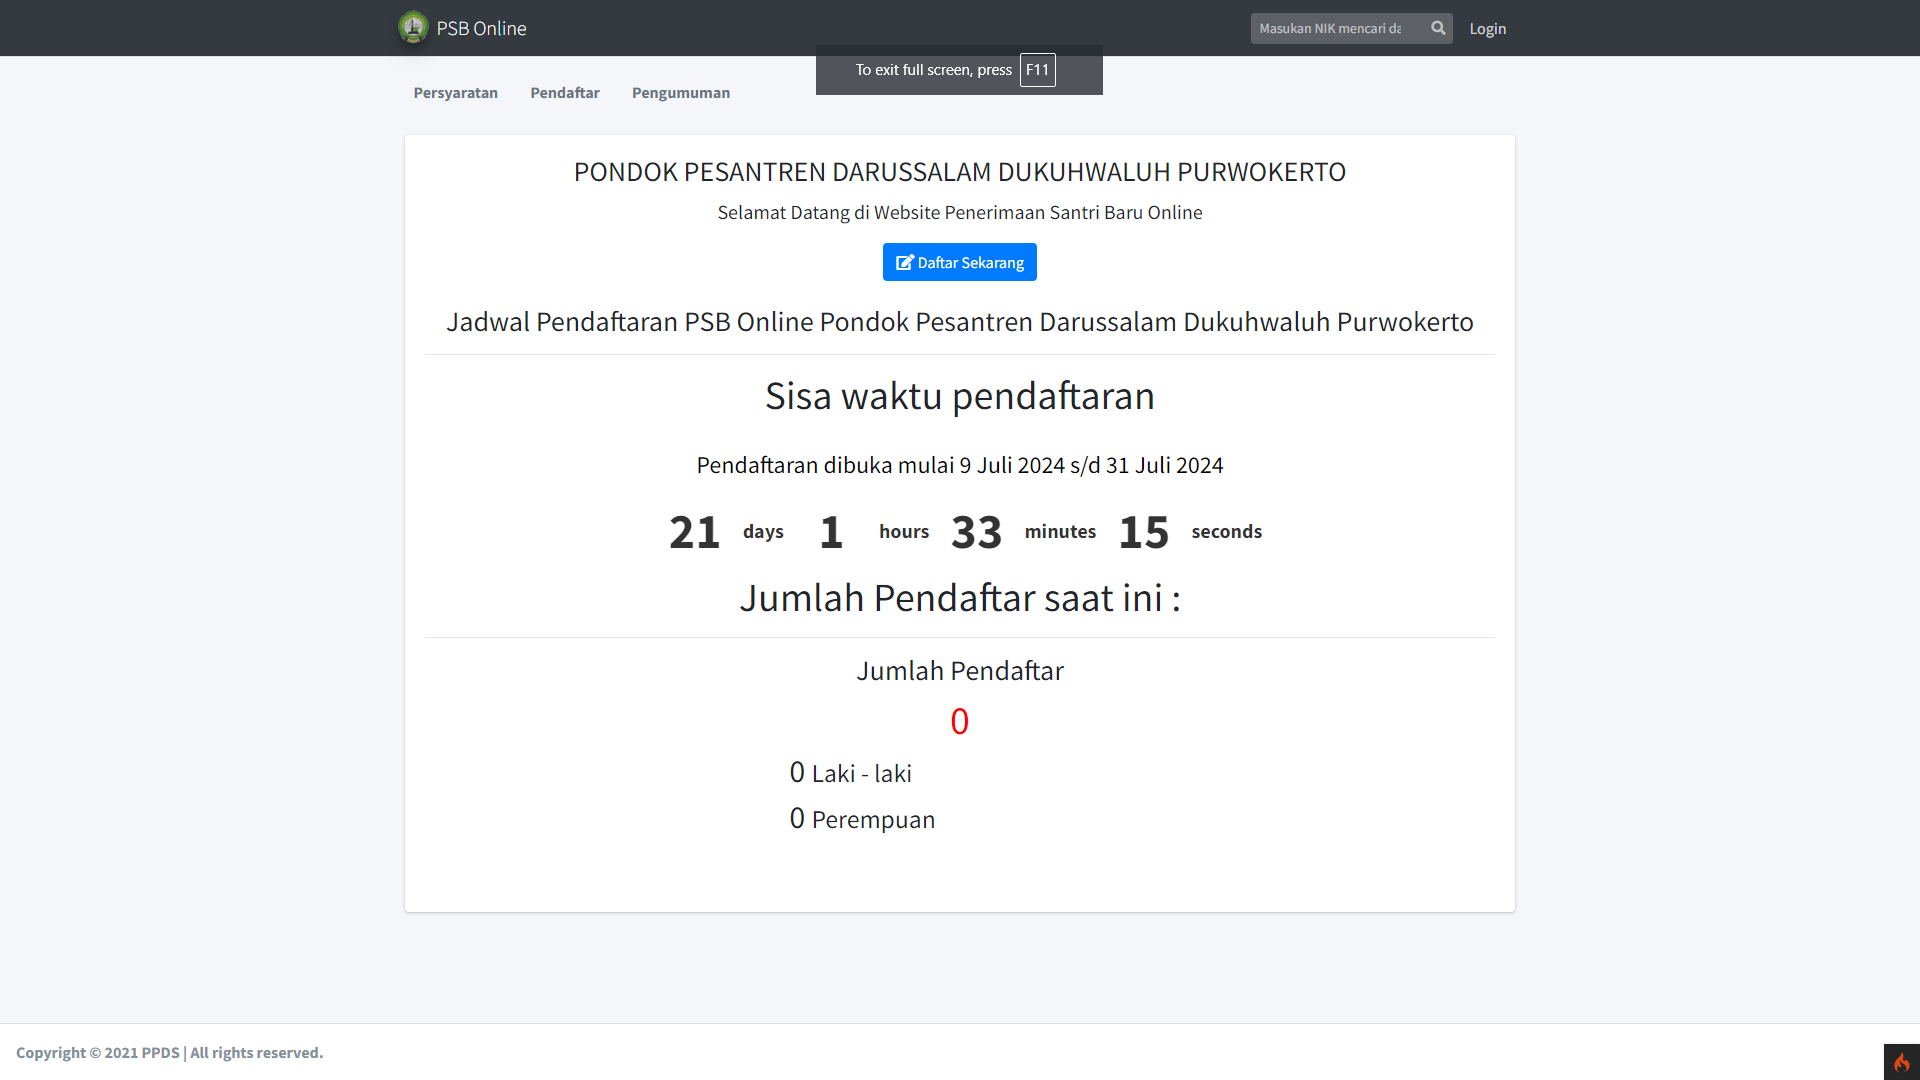Click the magnifying glass search icon
1920x1080 pixels.
click(1438, 28)
